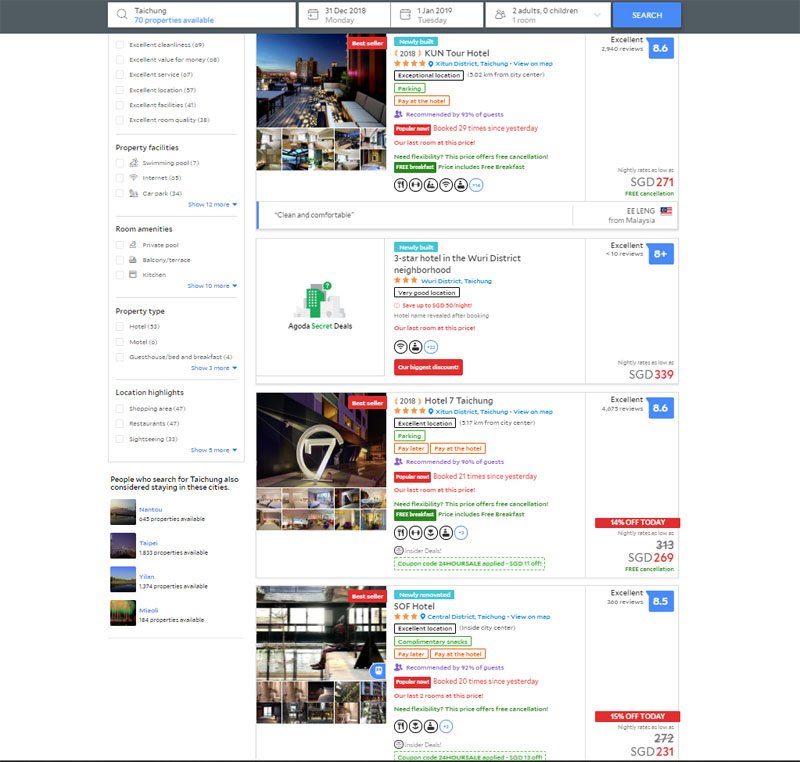
Task: Enable the Car park facility filter
Action: [x=119, y=193]
